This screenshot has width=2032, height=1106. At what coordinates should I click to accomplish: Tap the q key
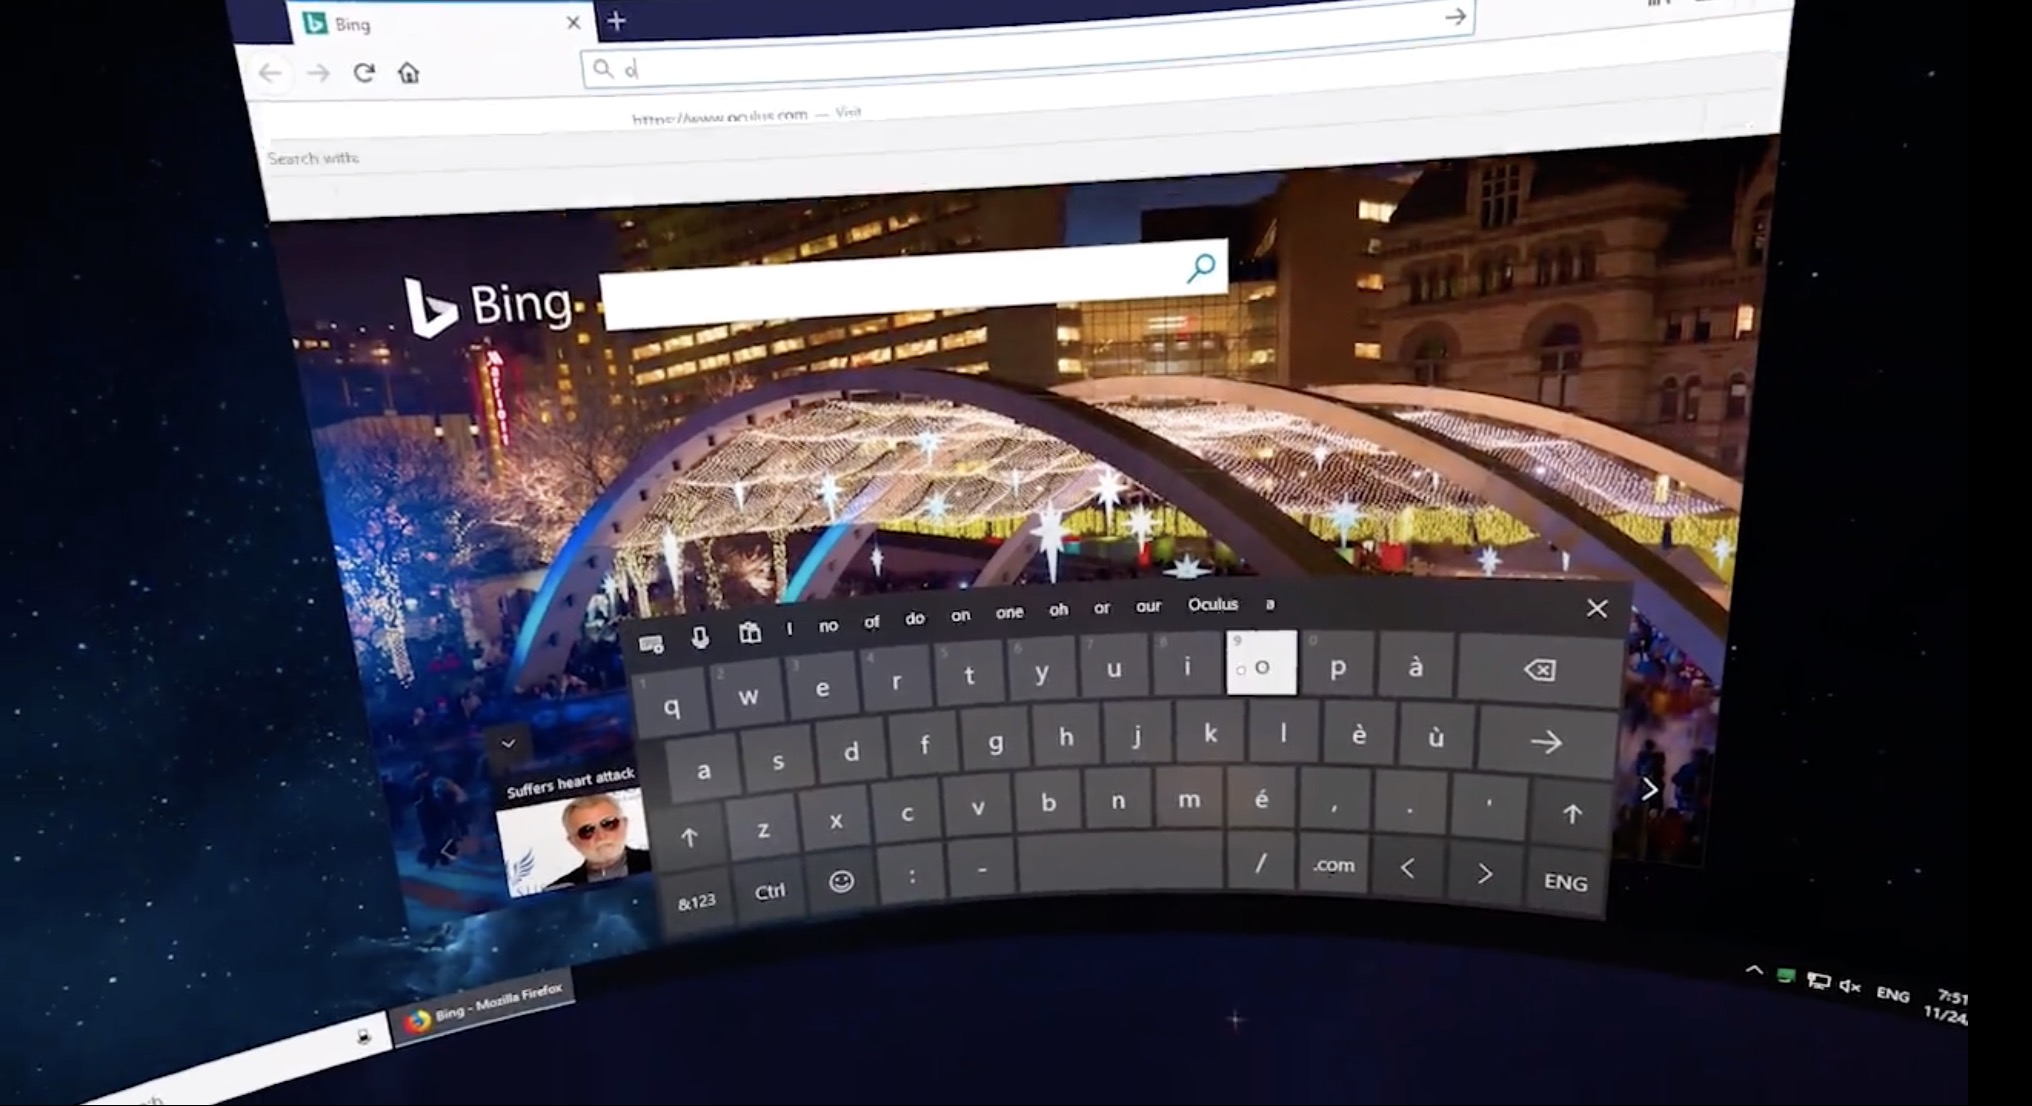point(672,707)
